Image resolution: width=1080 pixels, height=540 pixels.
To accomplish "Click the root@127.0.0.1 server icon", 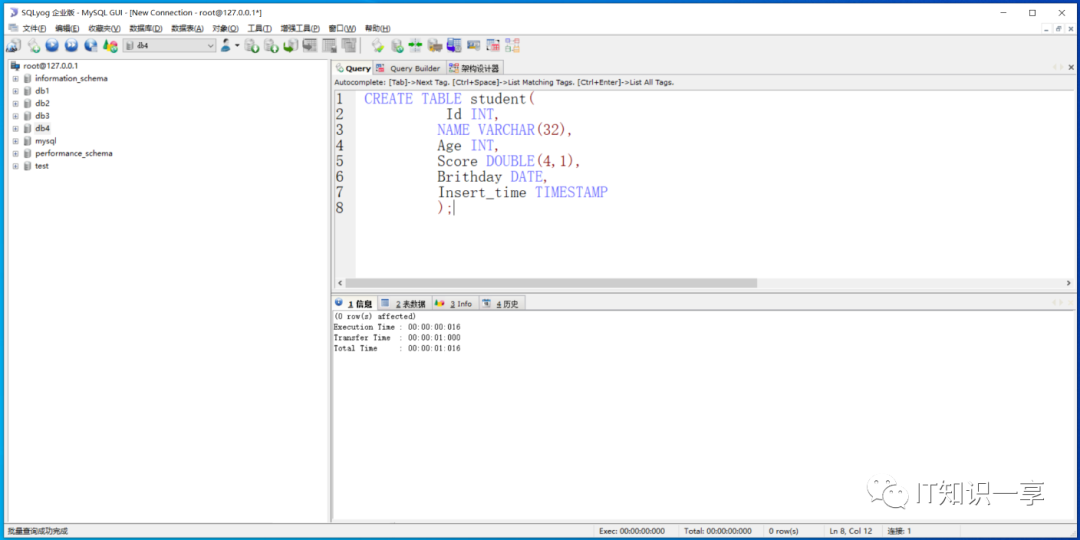I will (x=15, y=66).
